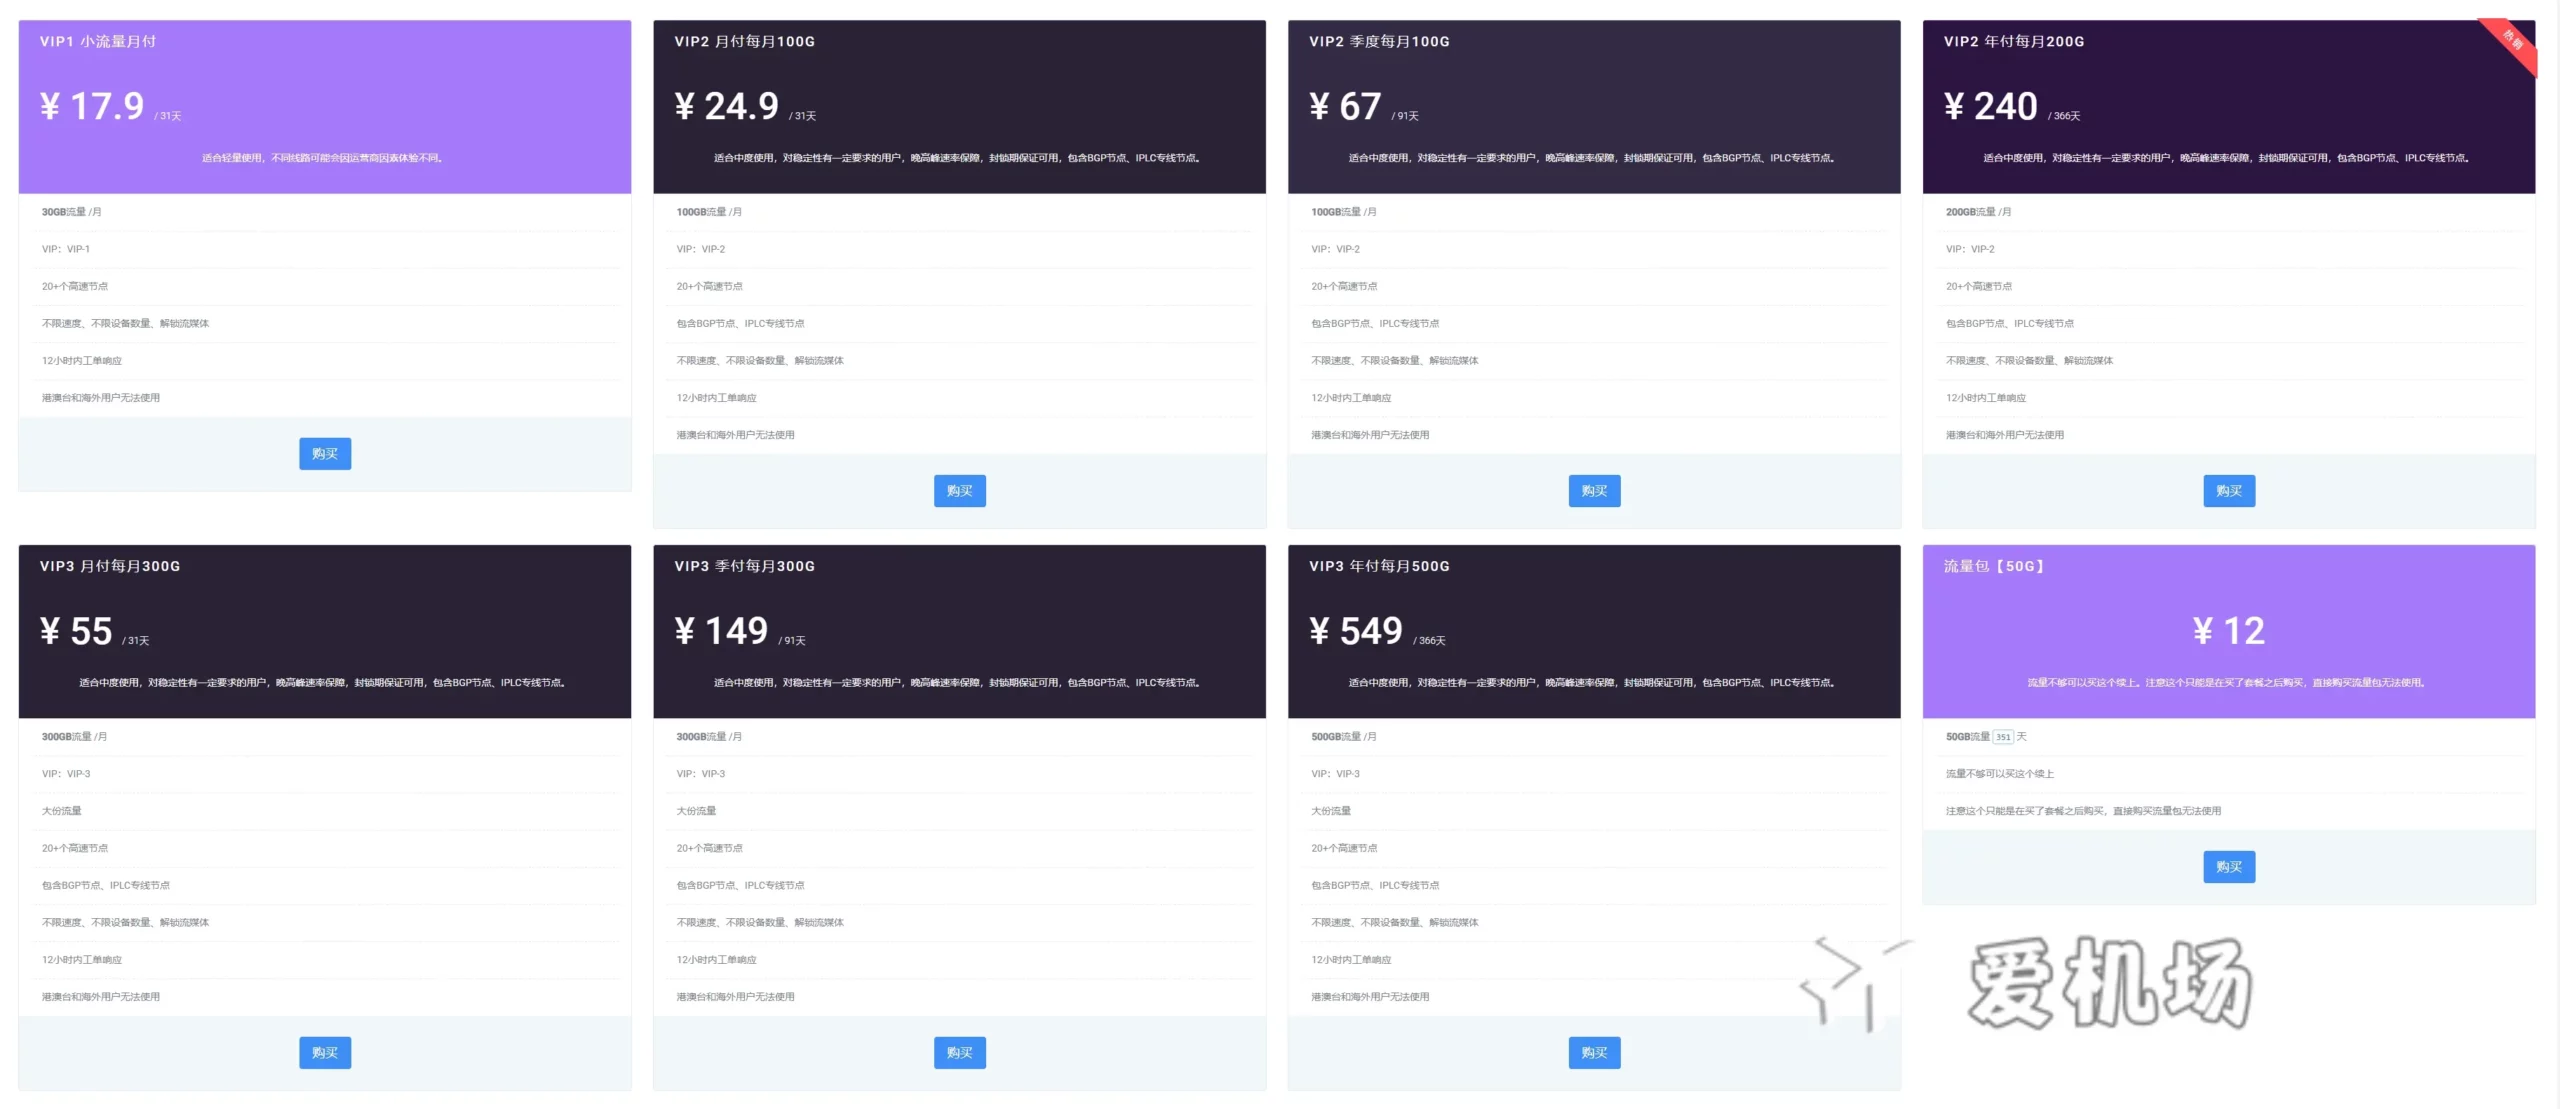The height and width of the screenshot is (1109, 2560).
Task: Click the 300GB流量 /月 row in VIP3 月付 card
Action: coord(325,737)
